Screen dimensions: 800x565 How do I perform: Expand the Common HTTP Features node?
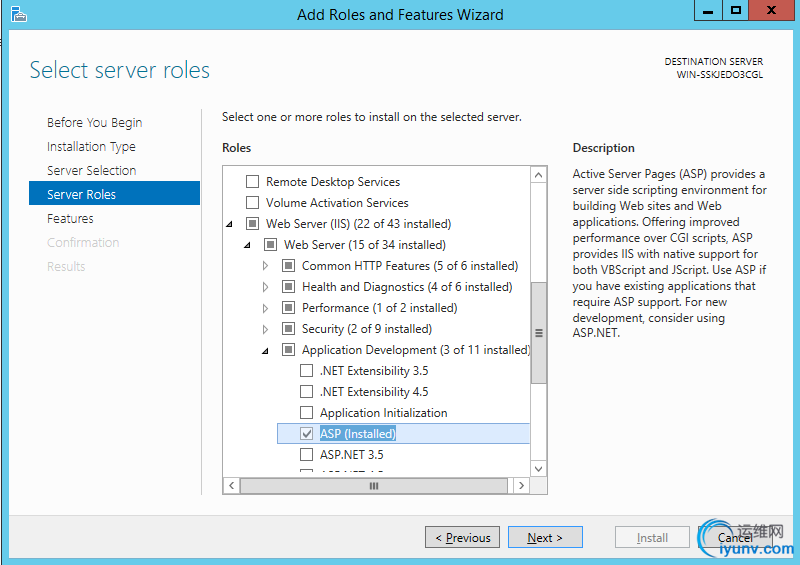(x=265, y=266)
